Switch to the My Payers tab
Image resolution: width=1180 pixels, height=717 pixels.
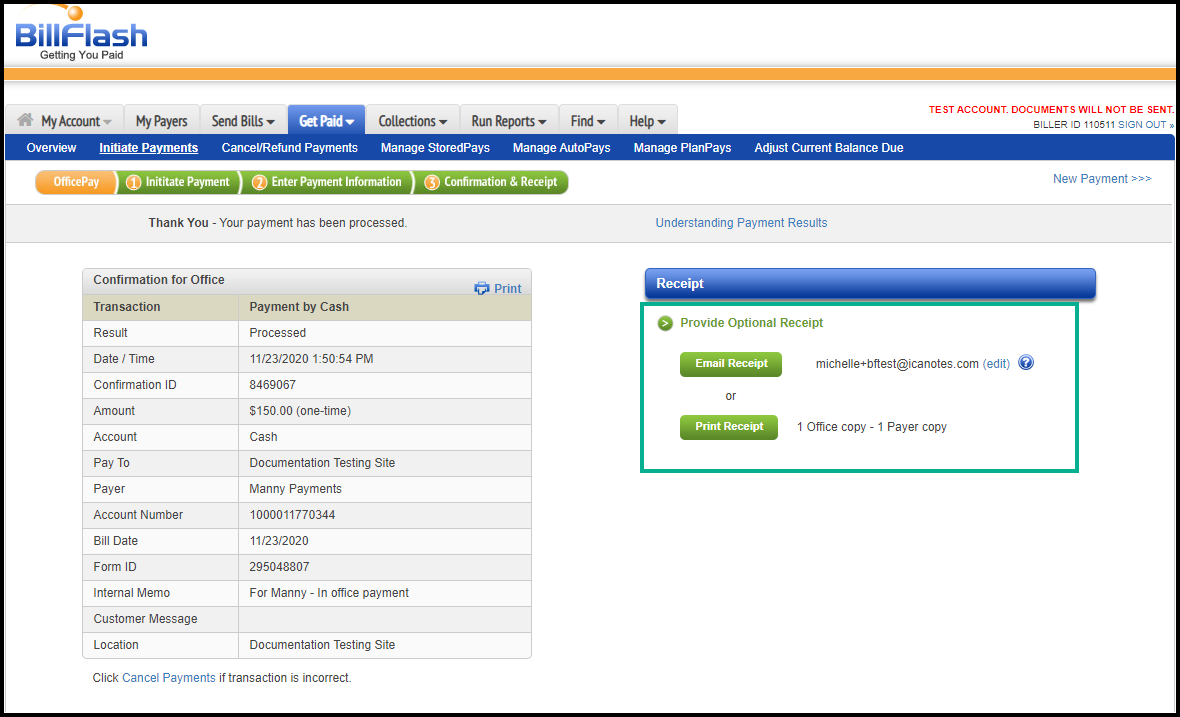point(161,121)
